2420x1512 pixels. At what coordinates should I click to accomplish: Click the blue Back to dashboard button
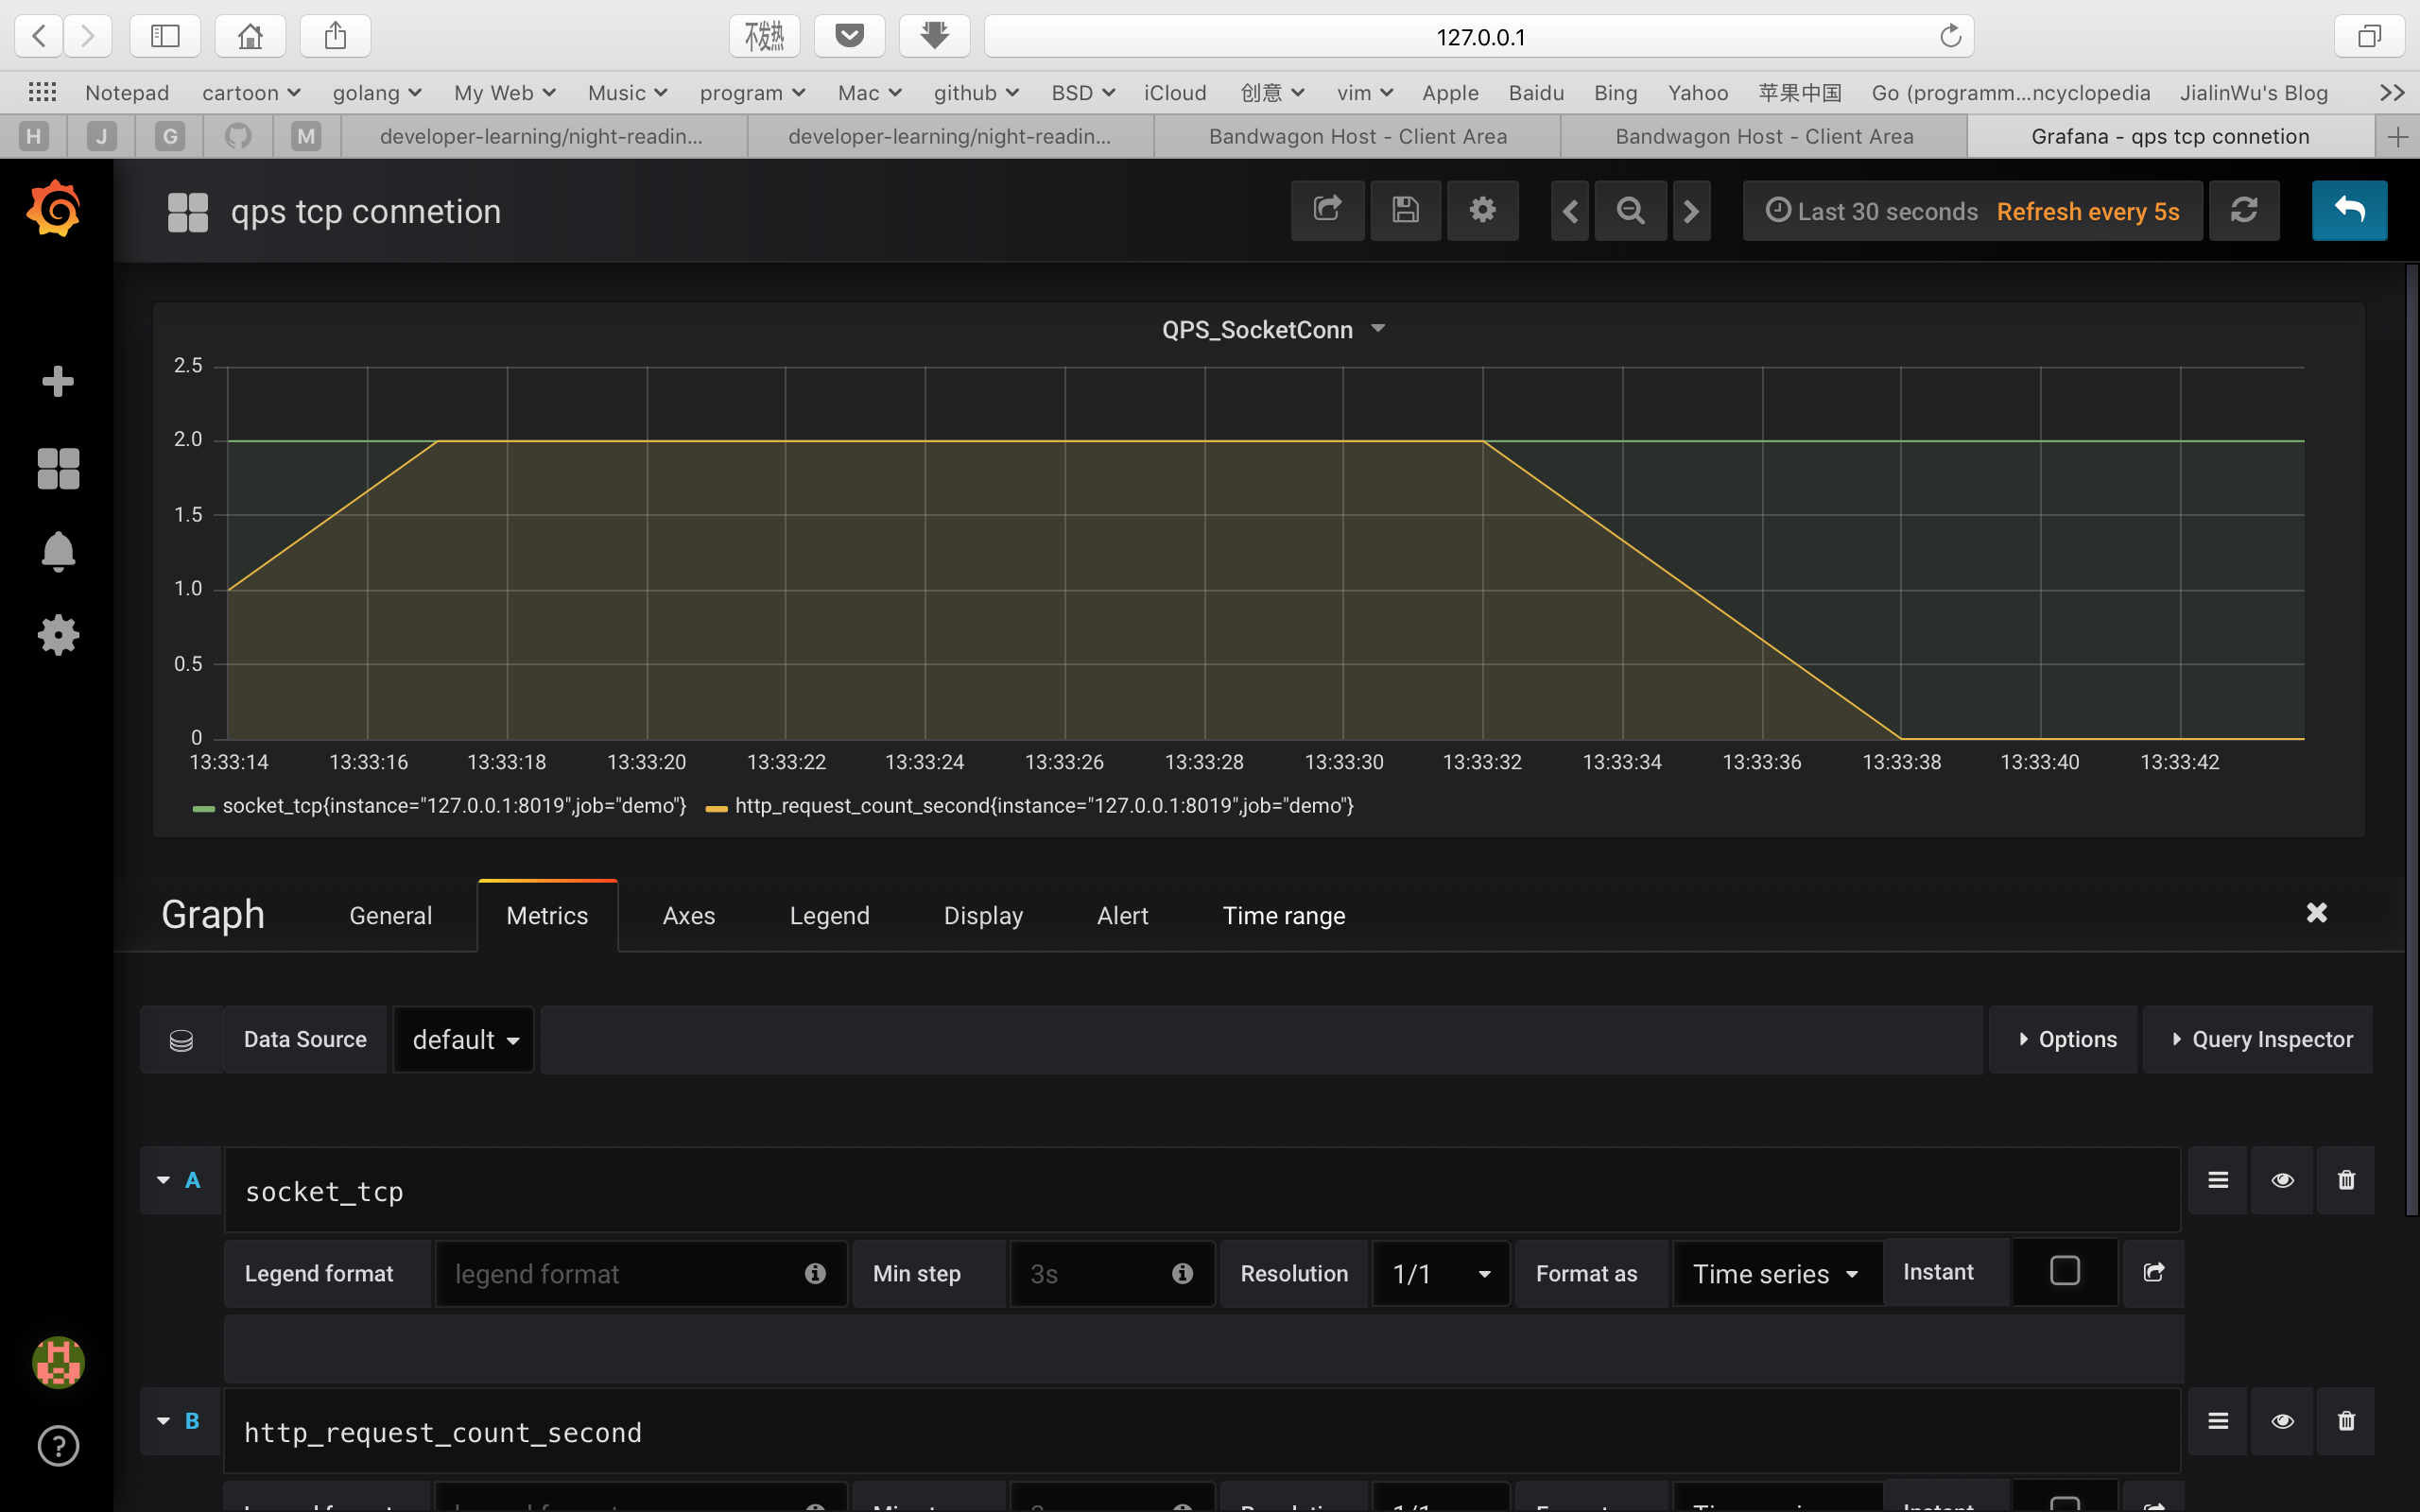click(x=2349, y=210)
